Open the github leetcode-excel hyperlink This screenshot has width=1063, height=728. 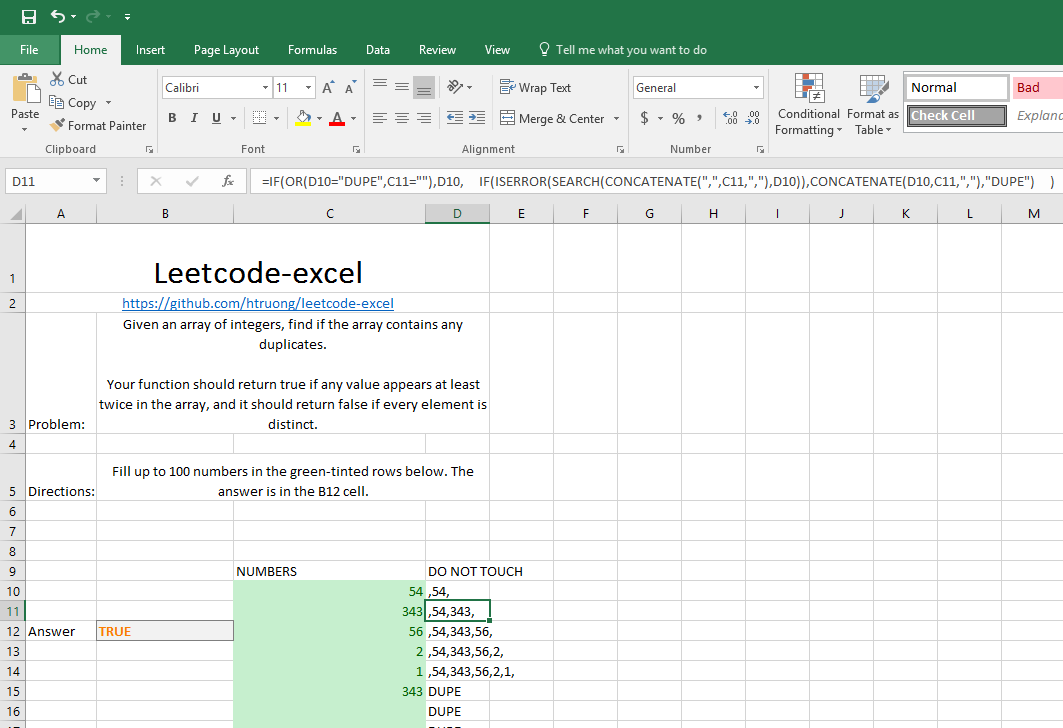258,303
